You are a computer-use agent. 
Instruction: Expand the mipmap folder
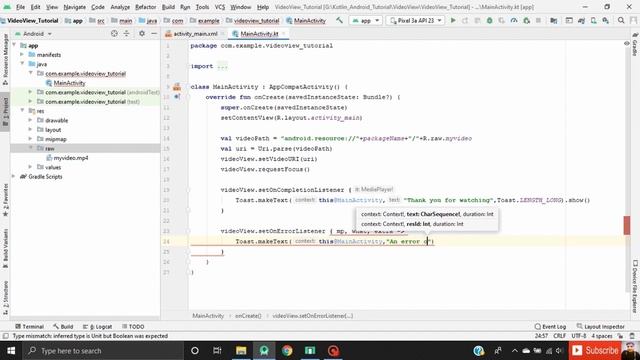pos(30,139)
